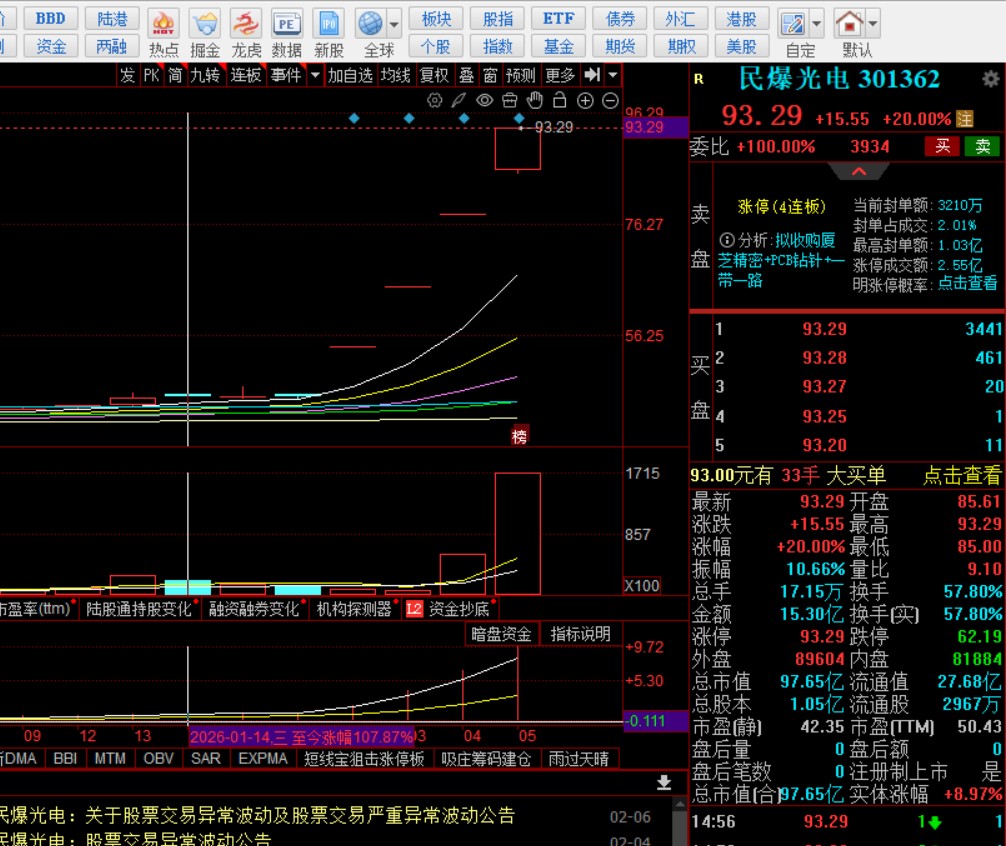Switch to the EXPMA indicator tab
This screenshot has width=1006, height=846.
264,759
